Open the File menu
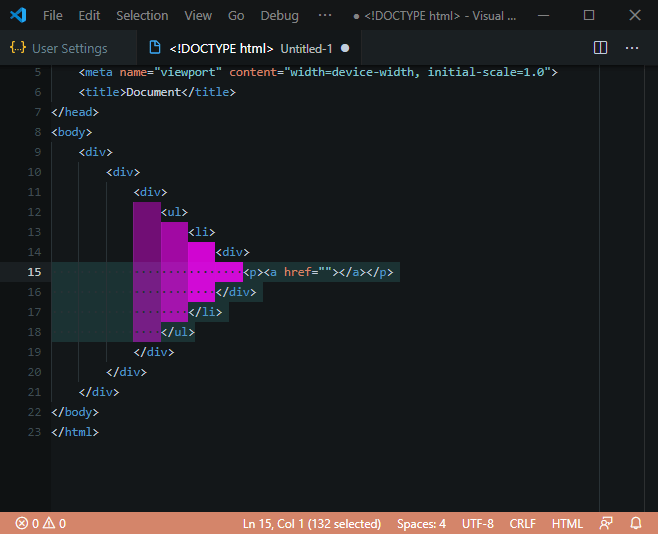This screenshot has height=534, width=658. click(52, 16)
